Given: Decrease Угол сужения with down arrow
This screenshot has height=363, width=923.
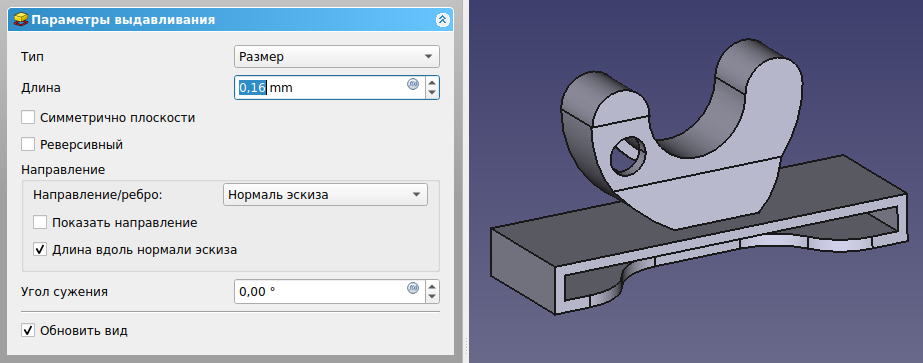Looking at the screenshot, I should 432,297.
